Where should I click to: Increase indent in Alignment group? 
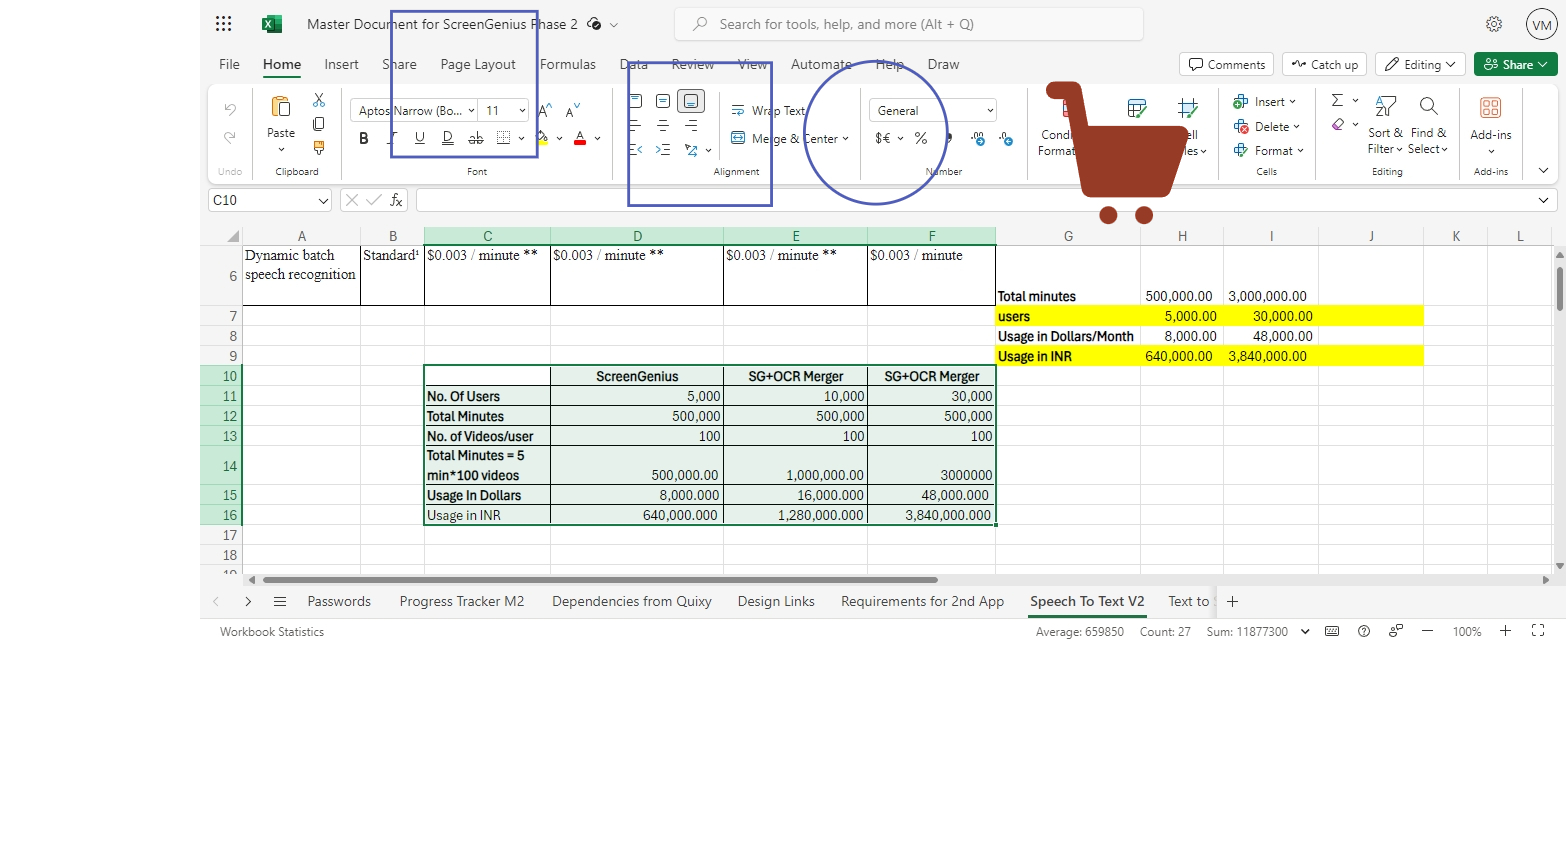[x=663, y=150]
